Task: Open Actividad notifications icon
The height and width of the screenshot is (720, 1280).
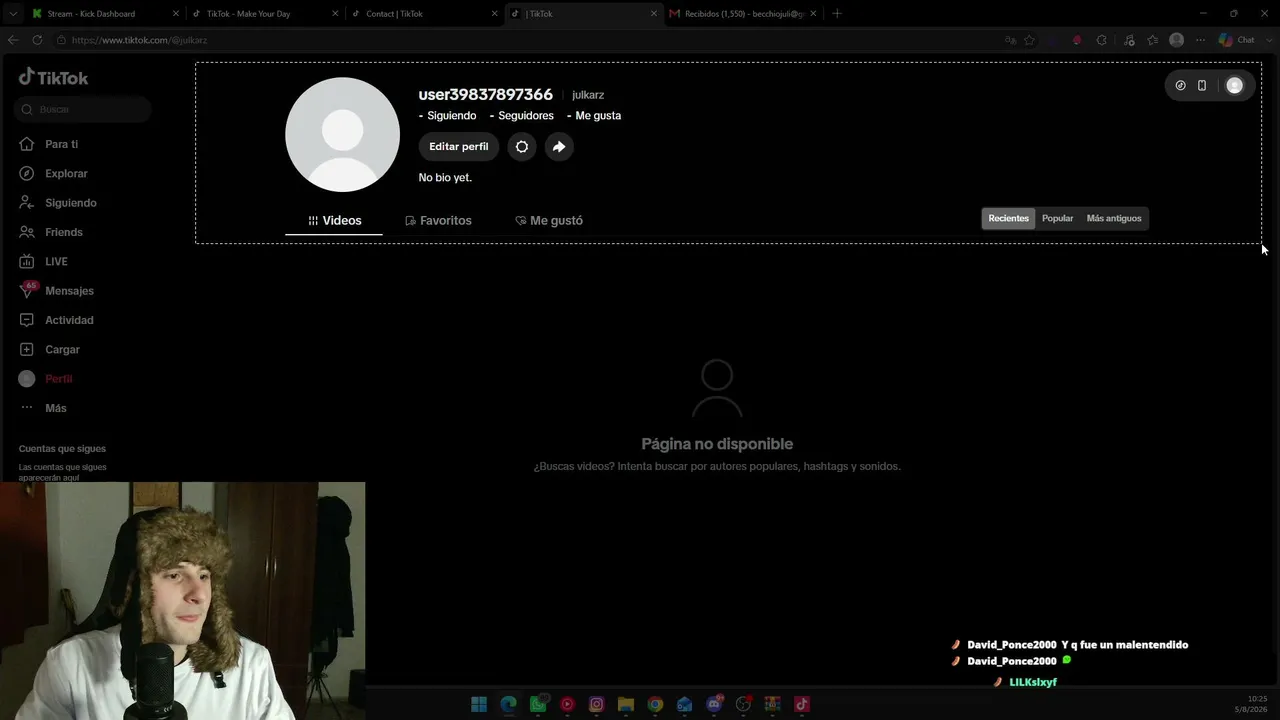Action: click(x=27, y=320)
